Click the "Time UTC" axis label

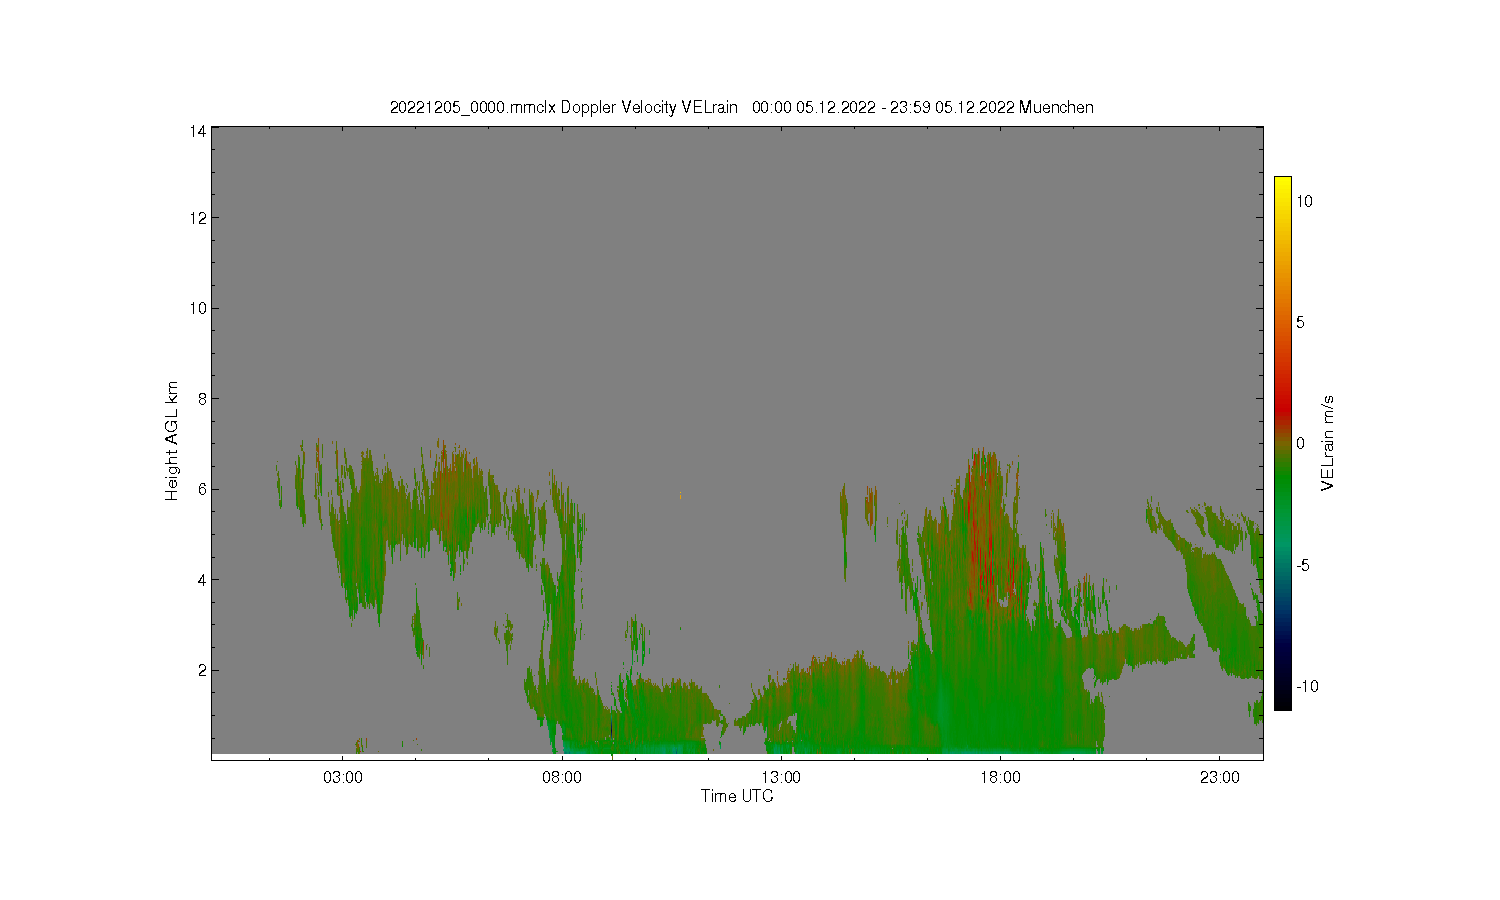(x=737, y=796)
